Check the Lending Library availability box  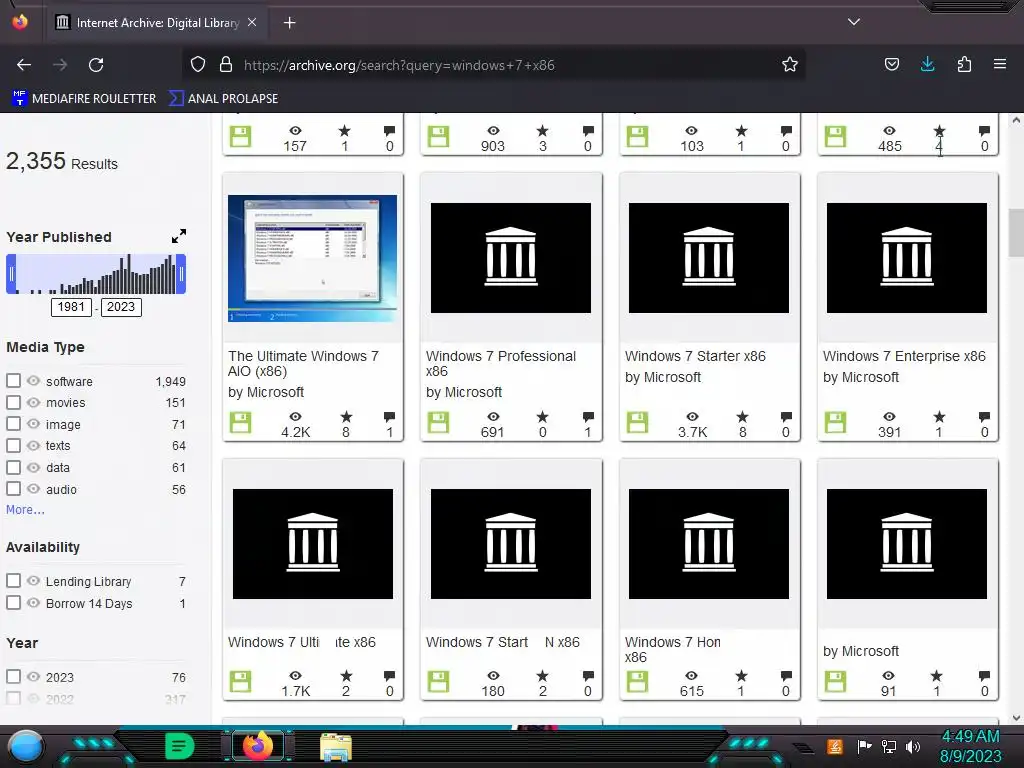pos(13,581)
